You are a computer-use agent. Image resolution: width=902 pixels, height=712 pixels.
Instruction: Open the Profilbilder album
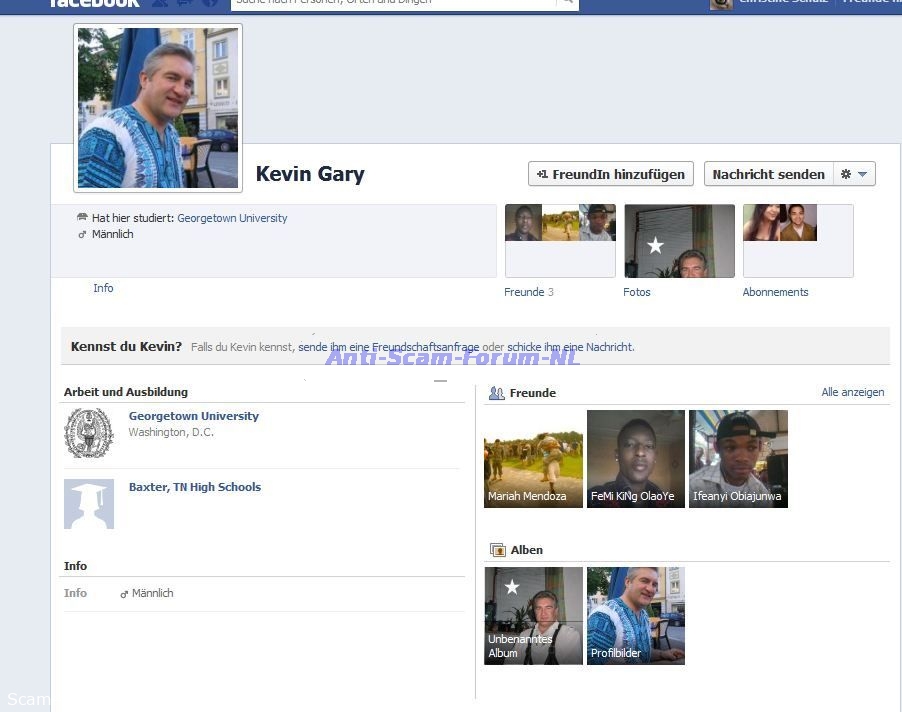(635, 616)
